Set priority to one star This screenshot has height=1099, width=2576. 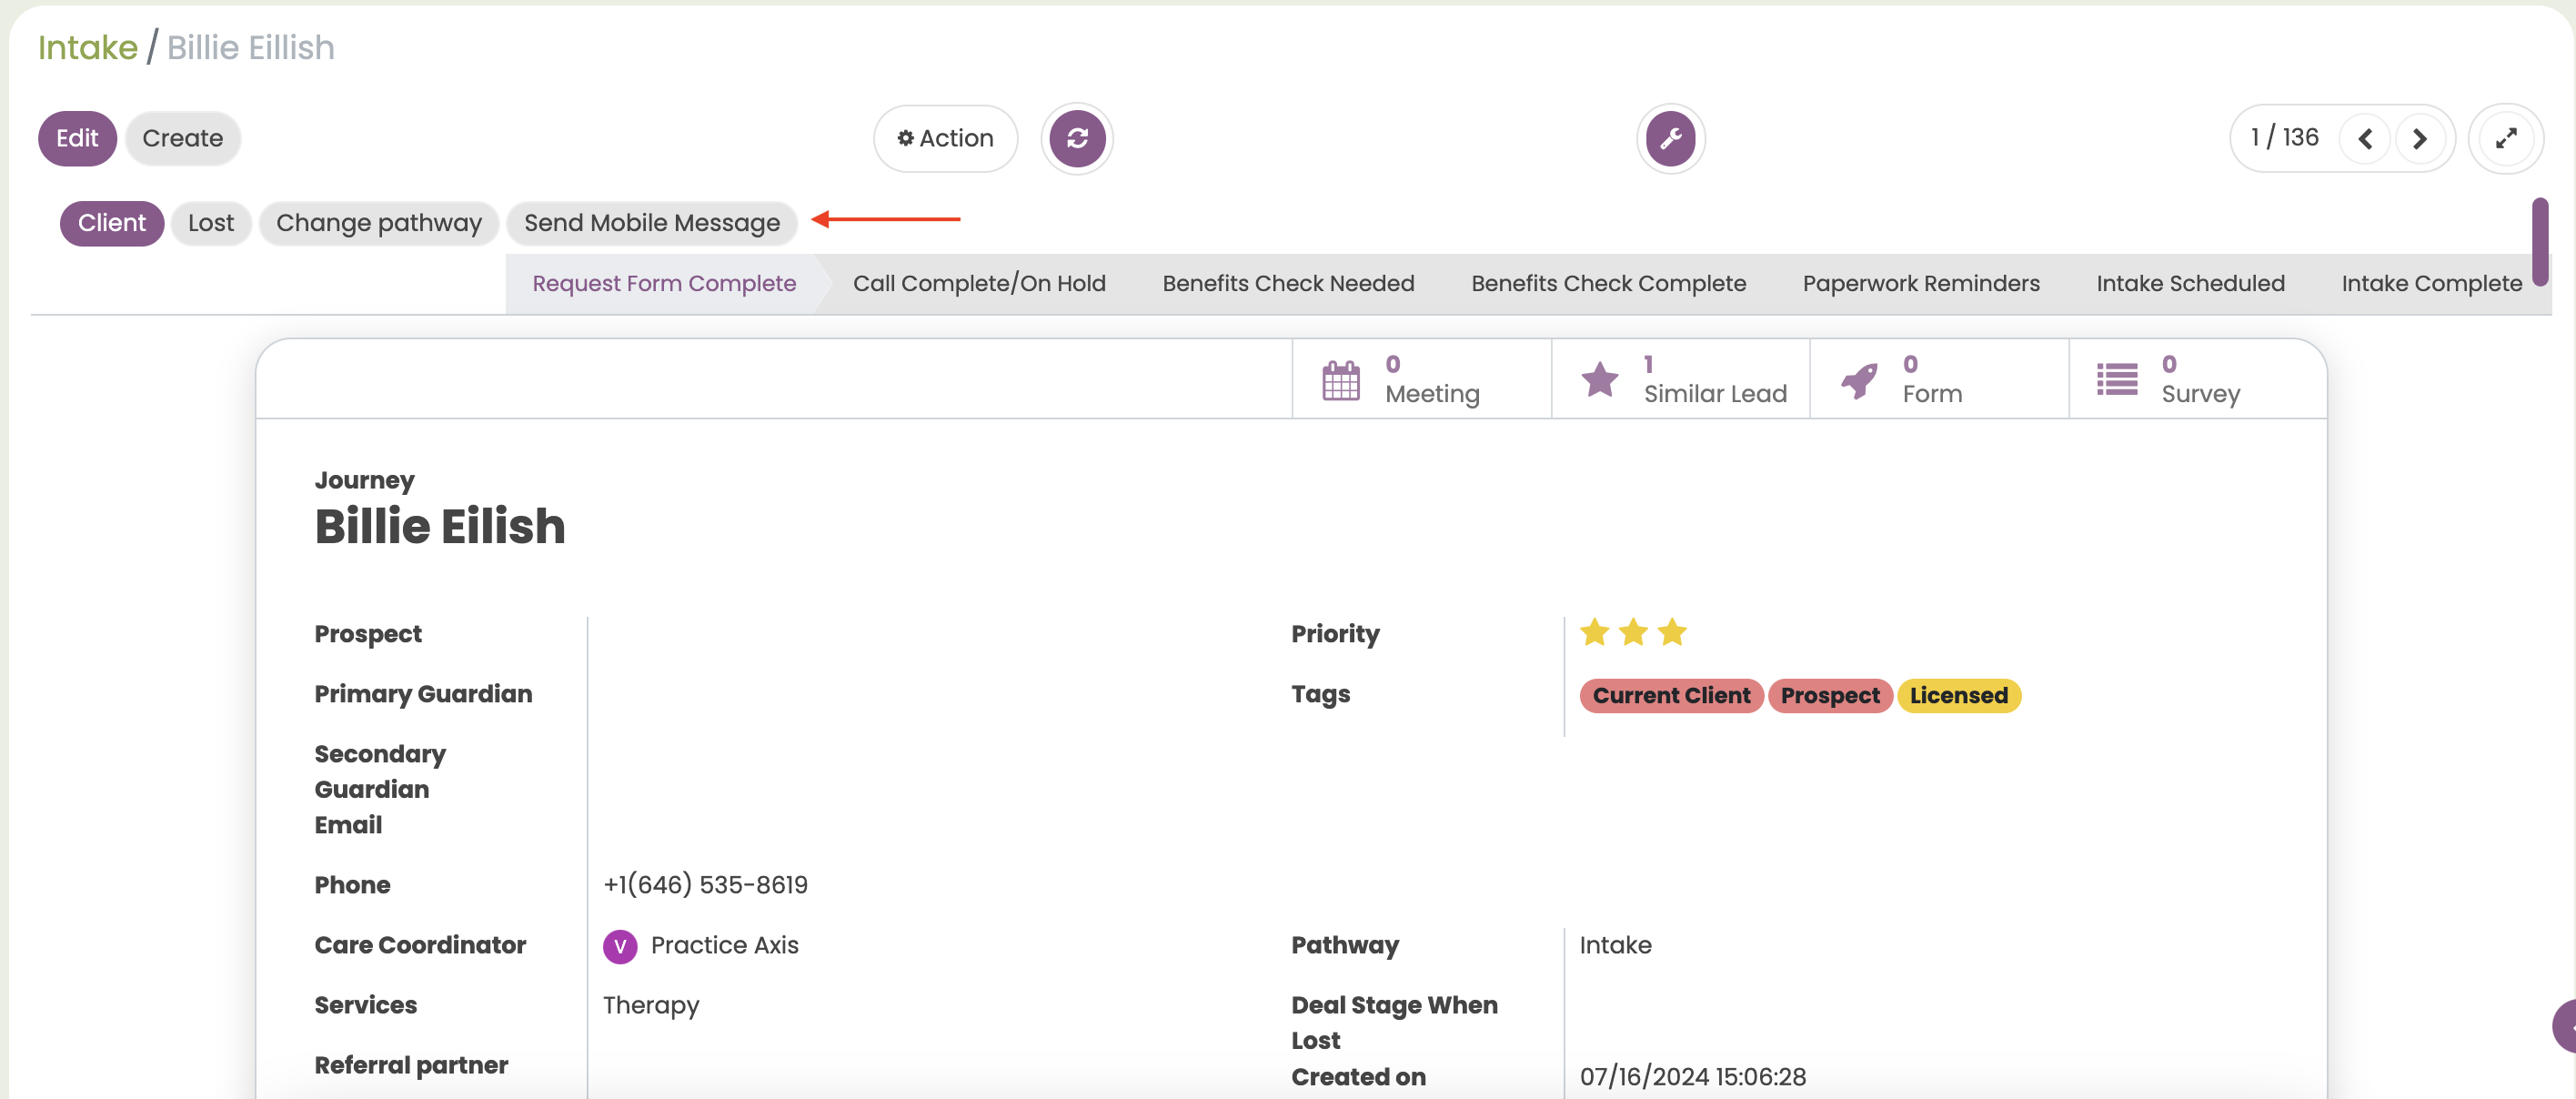pyautogui.click(x=1595, y=632)
